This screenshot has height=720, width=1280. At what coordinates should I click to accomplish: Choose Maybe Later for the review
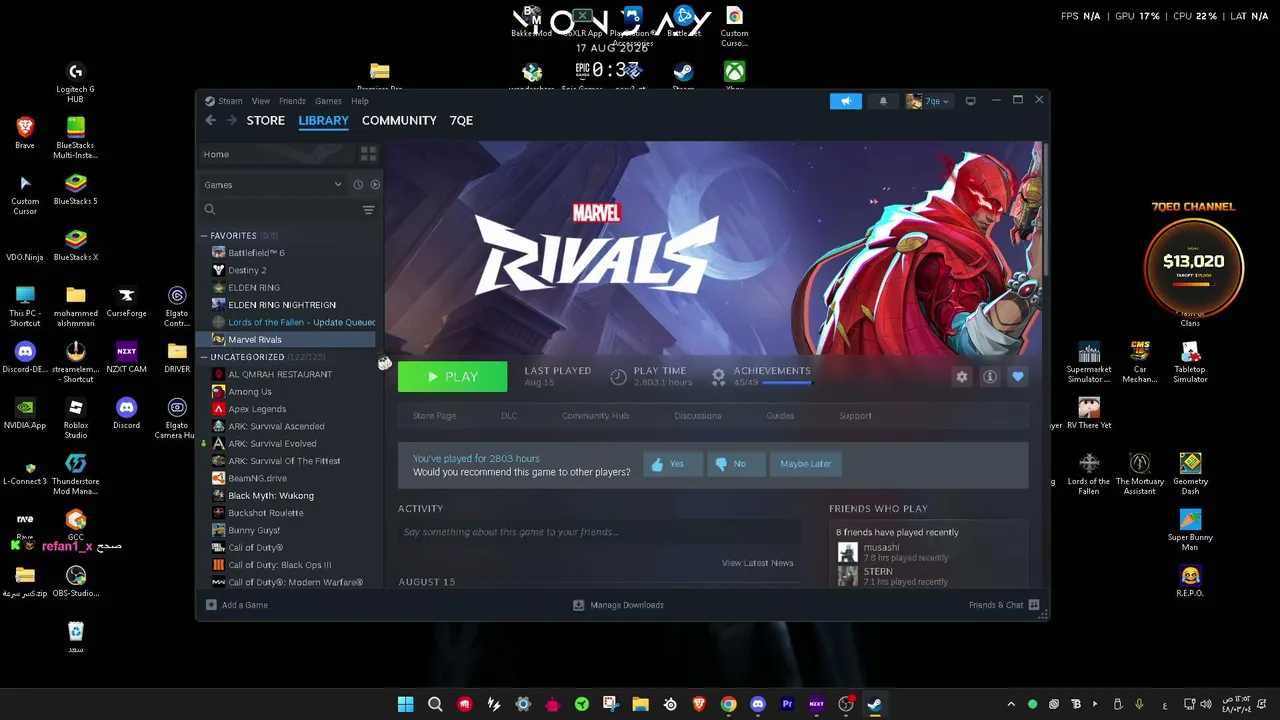805,464
